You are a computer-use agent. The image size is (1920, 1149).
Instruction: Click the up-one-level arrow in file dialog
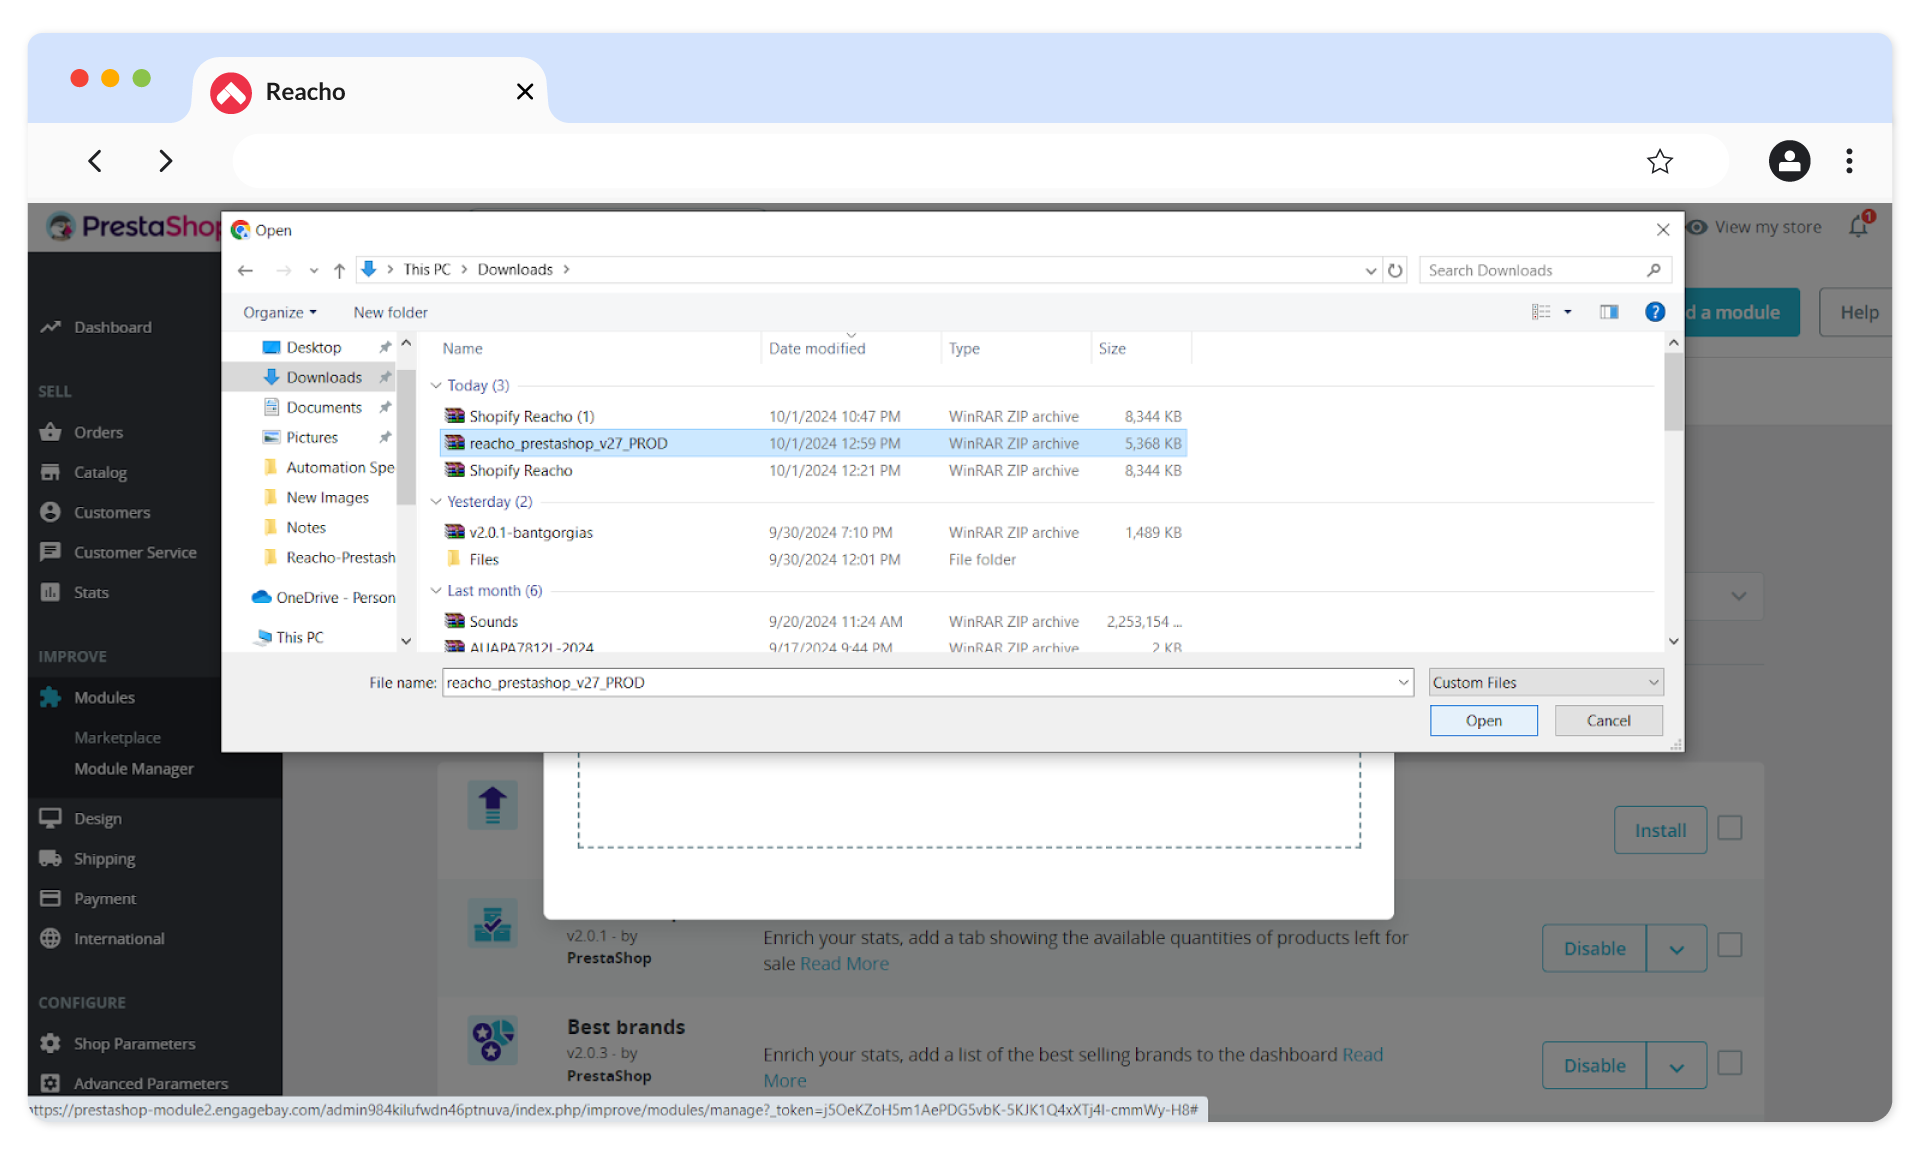[x=339, y=270]
